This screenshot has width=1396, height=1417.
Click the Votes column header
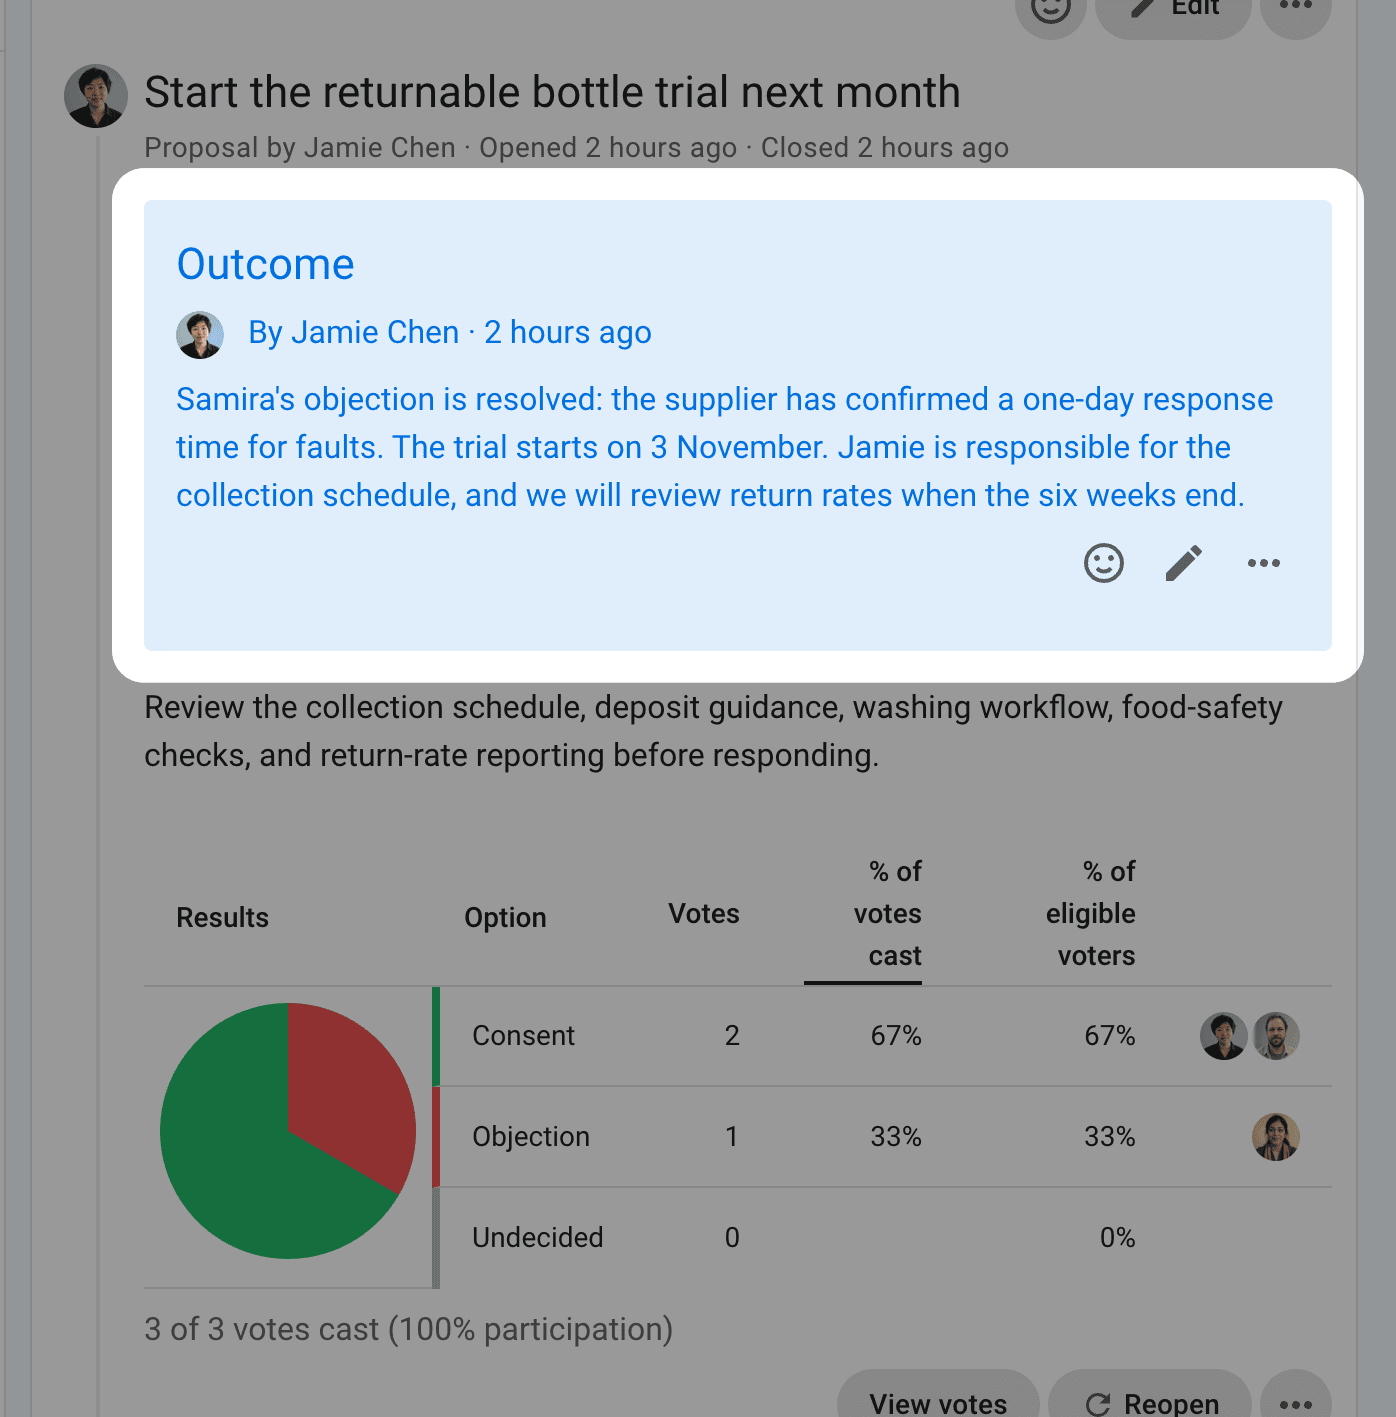click(x=704, y=914)
